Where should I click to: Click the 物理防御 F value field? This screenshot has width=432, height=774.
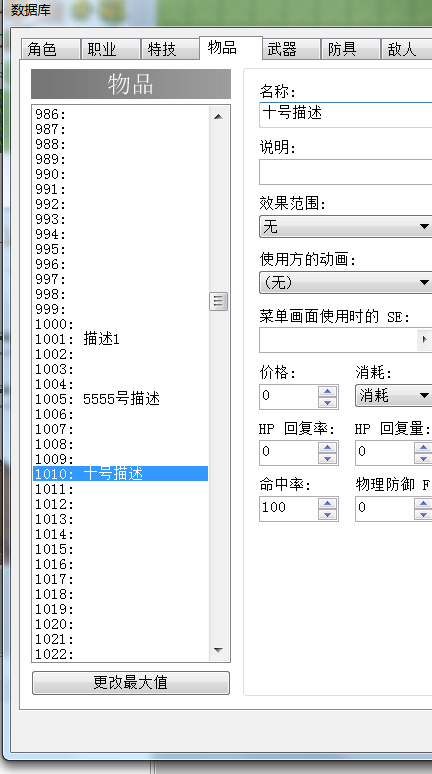(x=385, y=508)
